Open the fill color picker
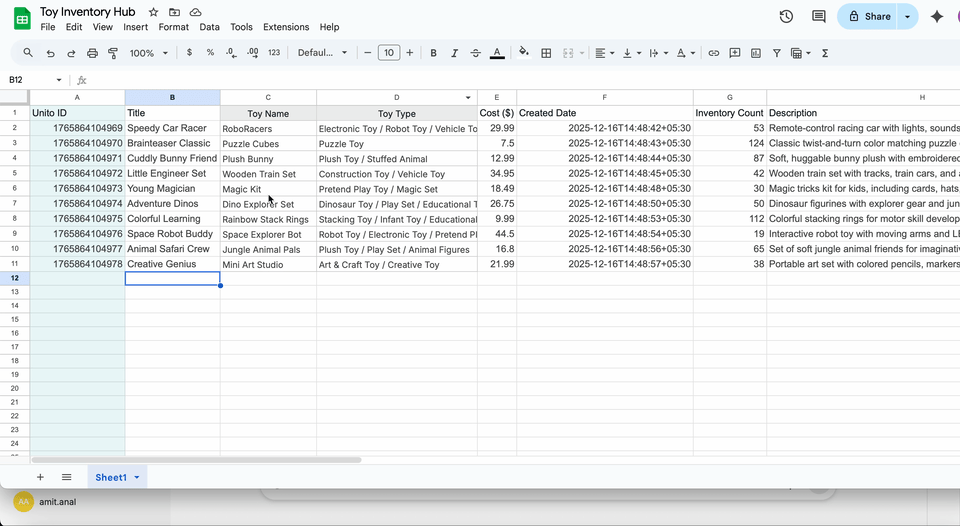Screen dimensions: 960x526 524,53
